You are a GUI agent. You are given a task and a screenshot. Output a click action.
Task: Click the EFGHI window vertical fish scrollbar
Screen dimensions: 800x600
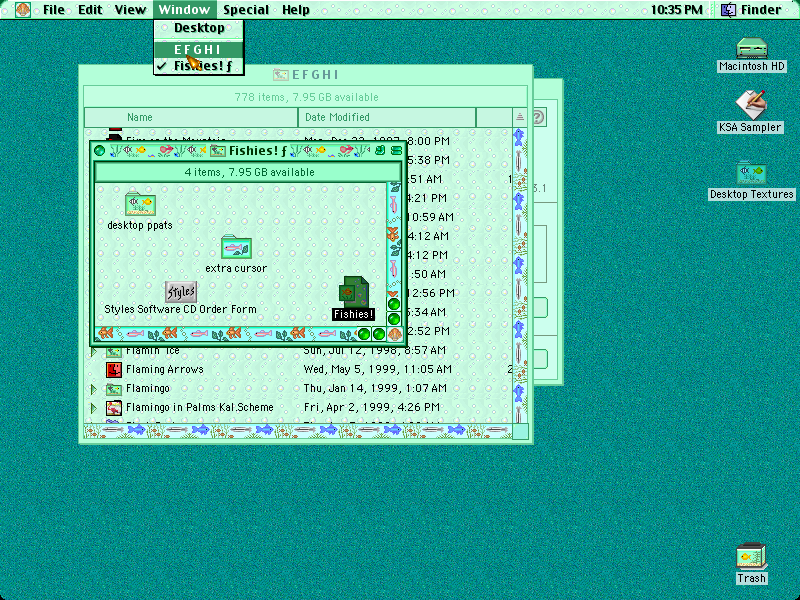tap(520, 276)
